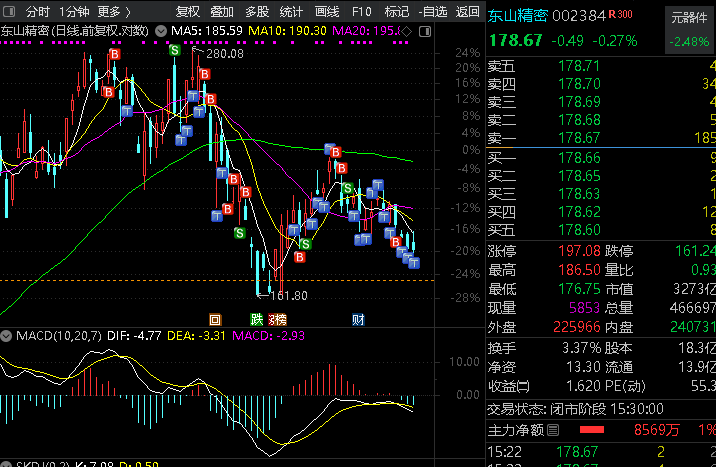716x467 pixels.
Task: Click the brown square event icon
Action: [x=215, y=320]
